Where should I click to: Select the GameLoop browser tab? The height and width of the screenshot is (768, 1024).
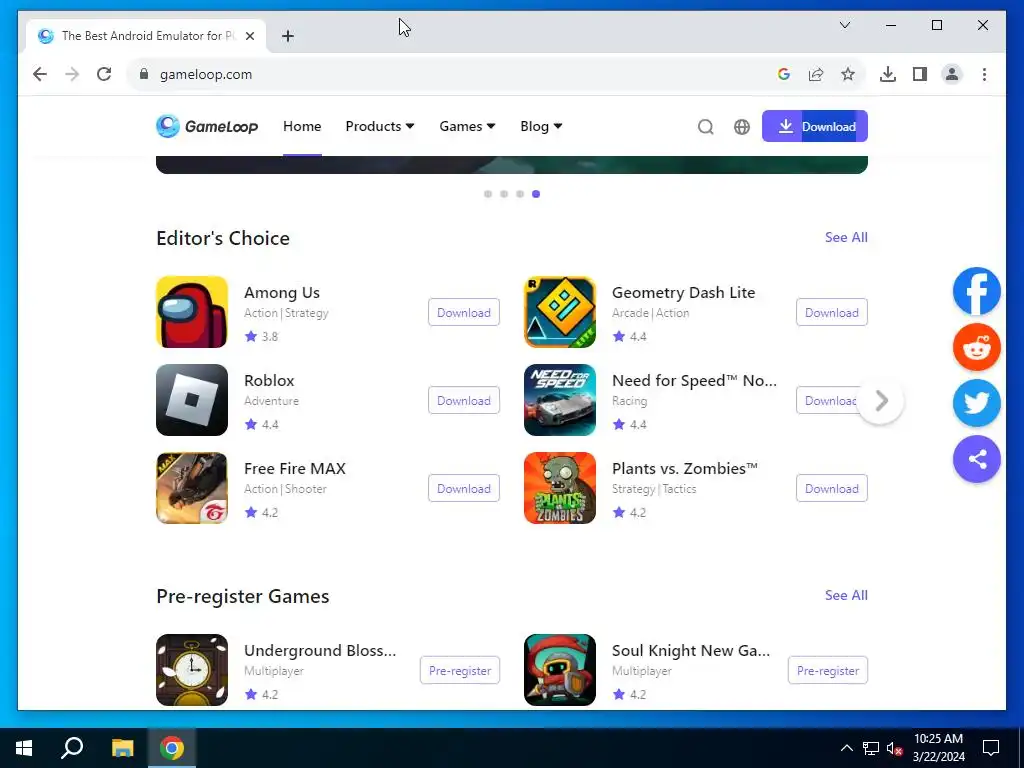pos(146,36)
